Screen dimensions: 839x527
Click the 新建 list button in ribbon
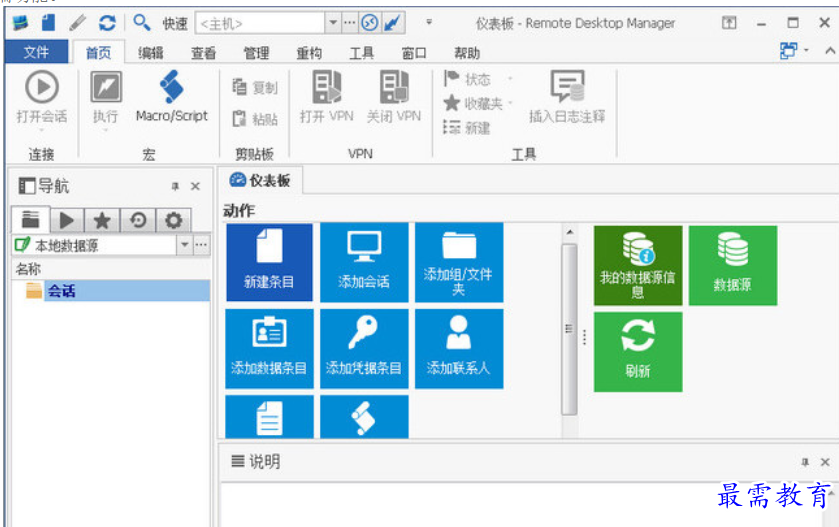[467, 128]
